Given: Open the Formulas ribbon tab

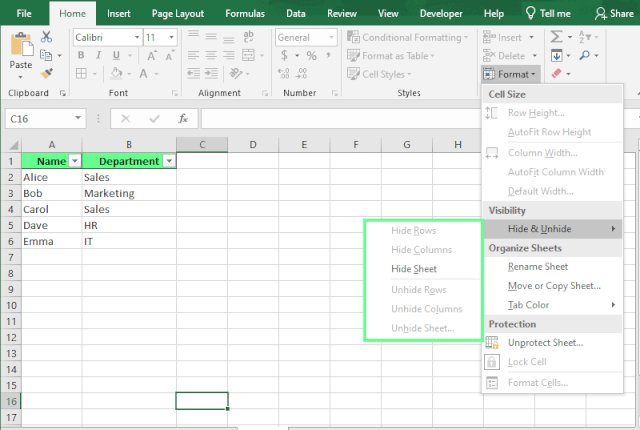Looking at the screenshot, I should pos(245,13).
